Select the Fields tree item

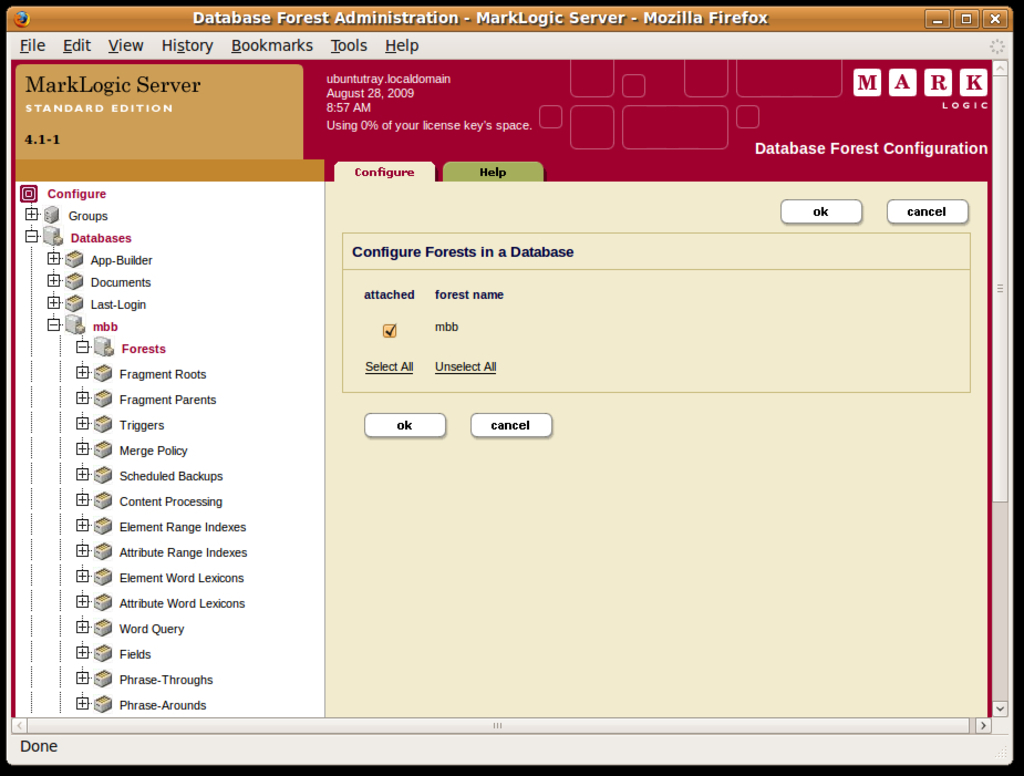pos(135,655)
